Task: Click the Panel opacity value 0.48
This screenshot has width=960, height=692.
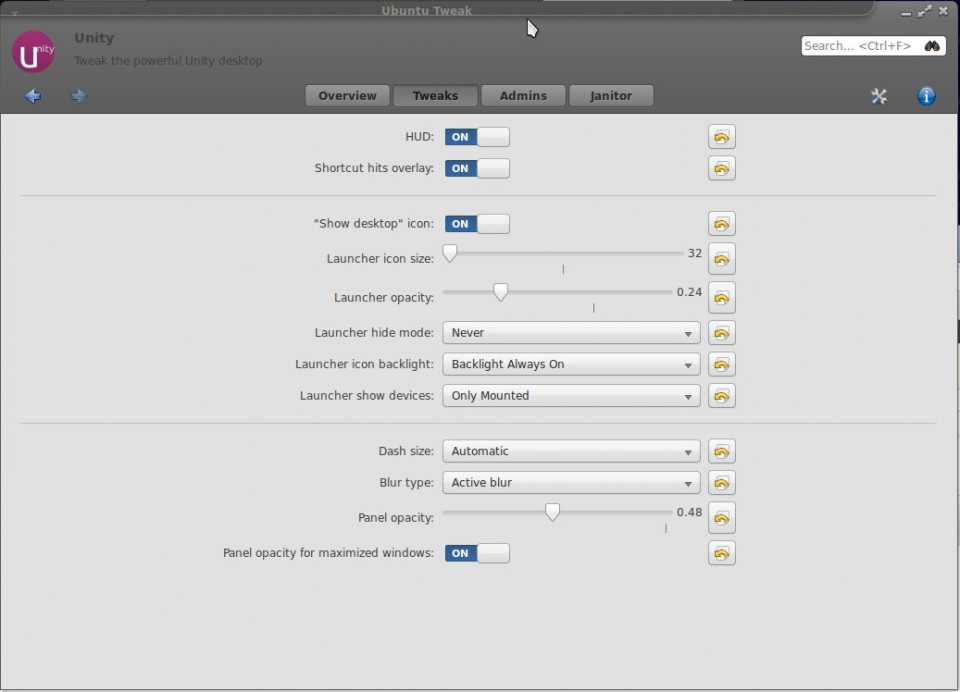Action: tap(689, 512)
